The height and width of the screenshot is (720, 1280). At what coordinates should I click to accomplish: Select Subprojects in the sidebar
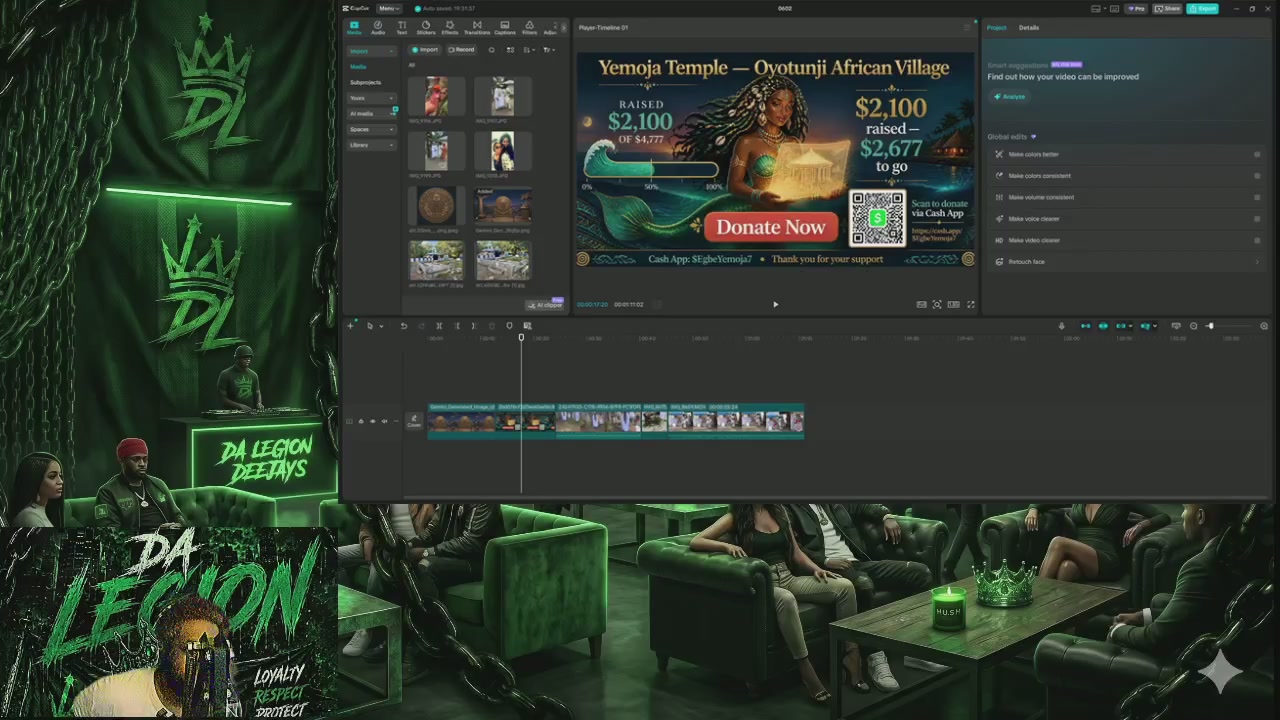coord(365,82)
